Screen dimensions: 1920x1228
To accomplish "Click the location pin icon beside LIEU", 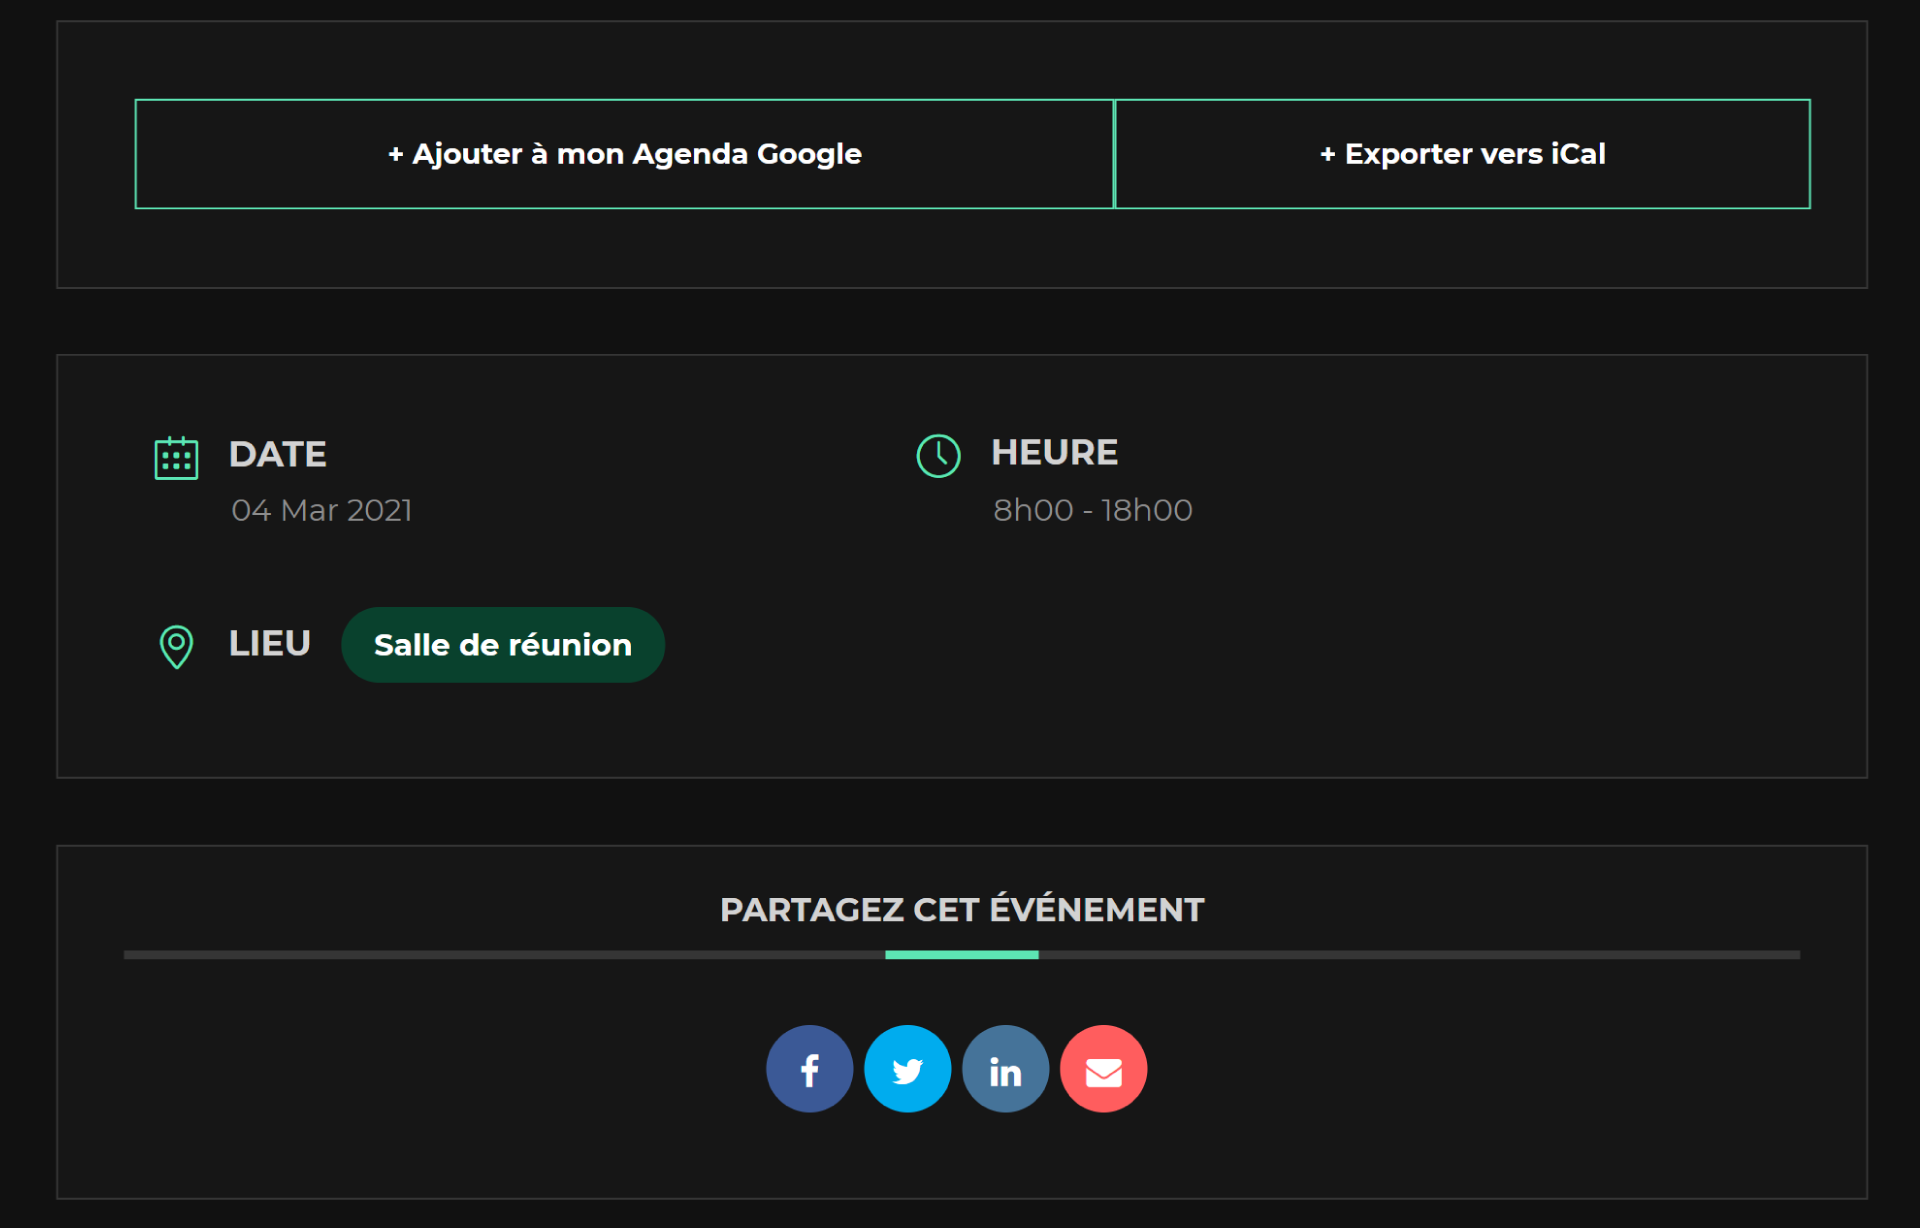I will [x=176, y=646].
